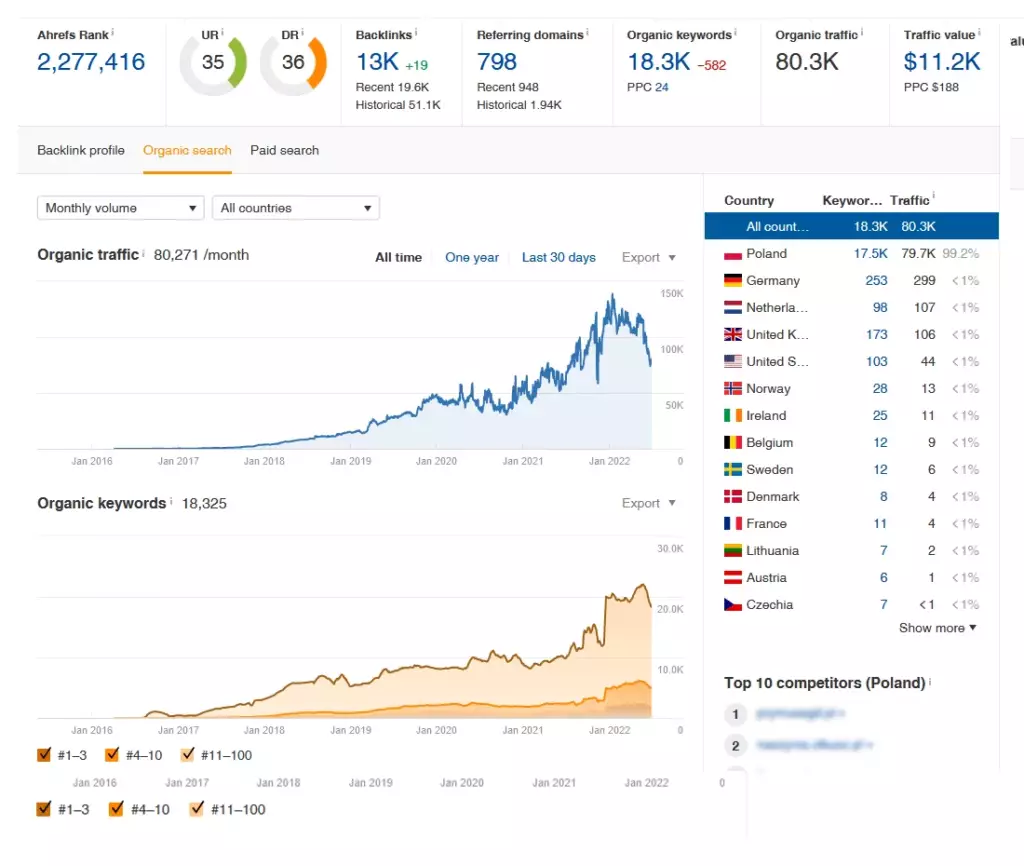Click info icon next to Top 10 competitors

pos(930,681)
